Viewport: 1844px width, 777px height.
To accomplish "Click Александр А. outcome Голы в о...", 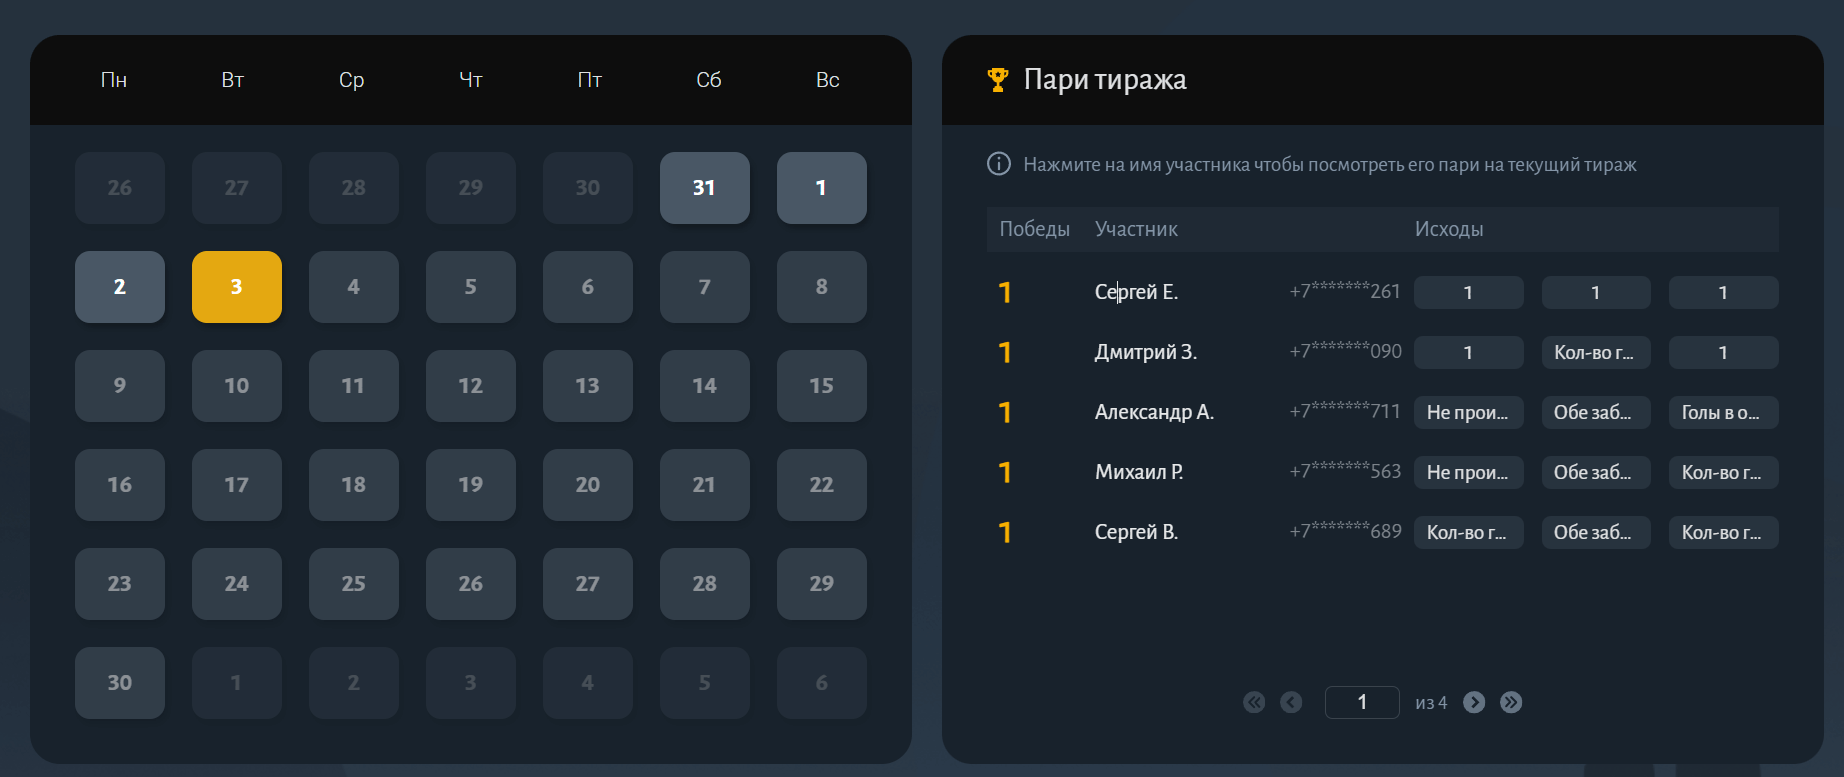I will [1724, 412].
